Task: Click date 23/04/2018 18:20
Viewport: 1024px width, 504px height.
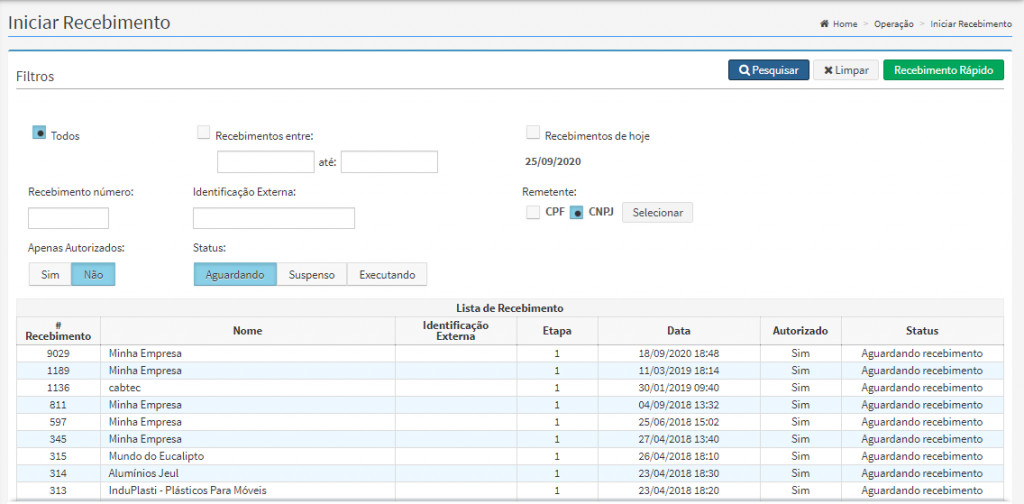Action: pos(679,489)
